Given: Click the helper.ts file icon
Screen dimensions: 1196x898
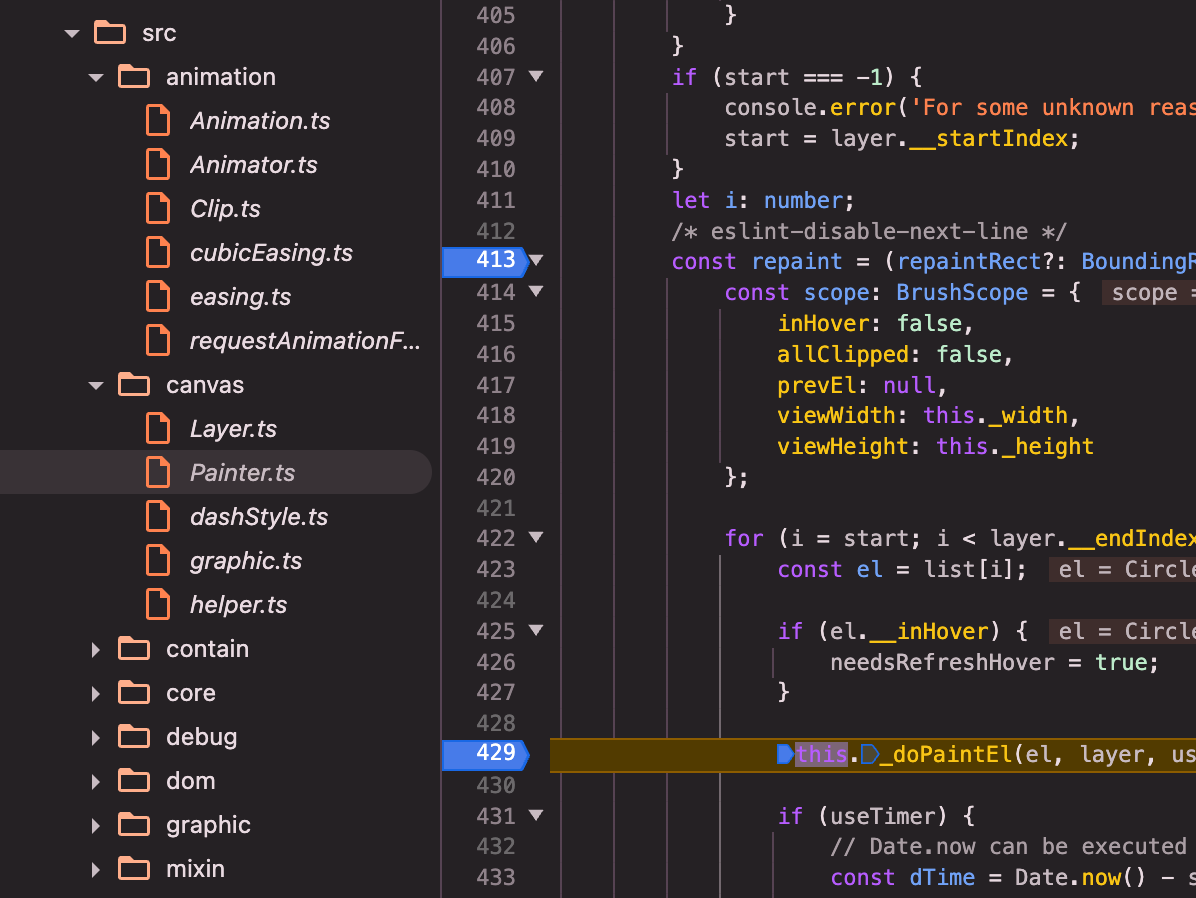Looking at the screenshot, I should 158,605.
